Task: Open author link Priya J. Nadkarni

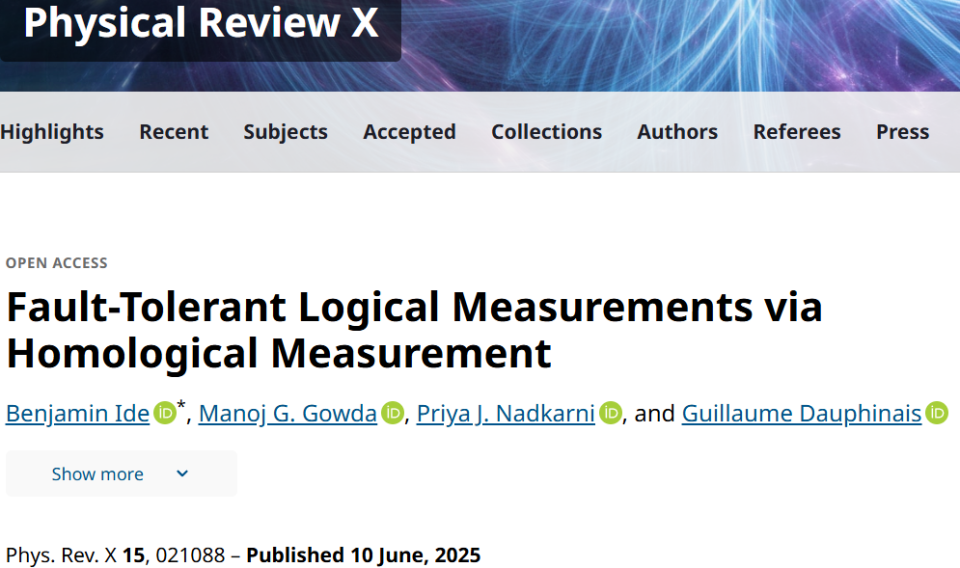Action: [506, 414]
